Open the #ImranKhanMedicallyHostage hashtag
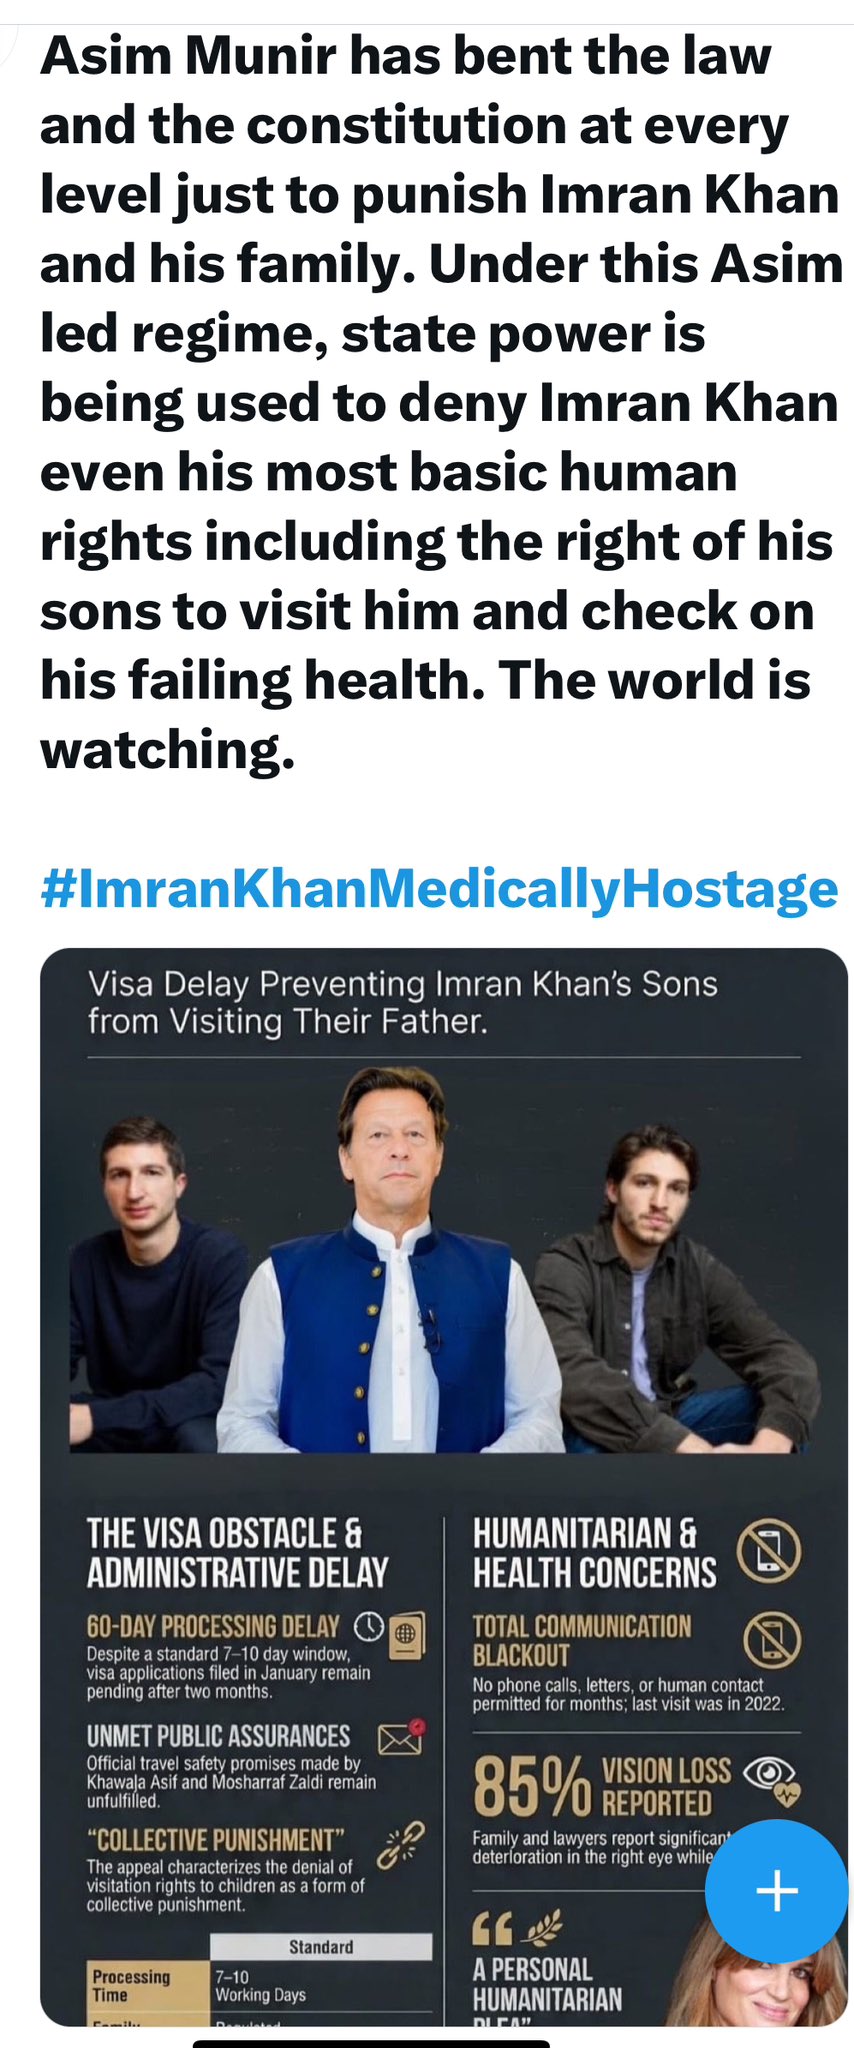 click(x=439, y=888)
